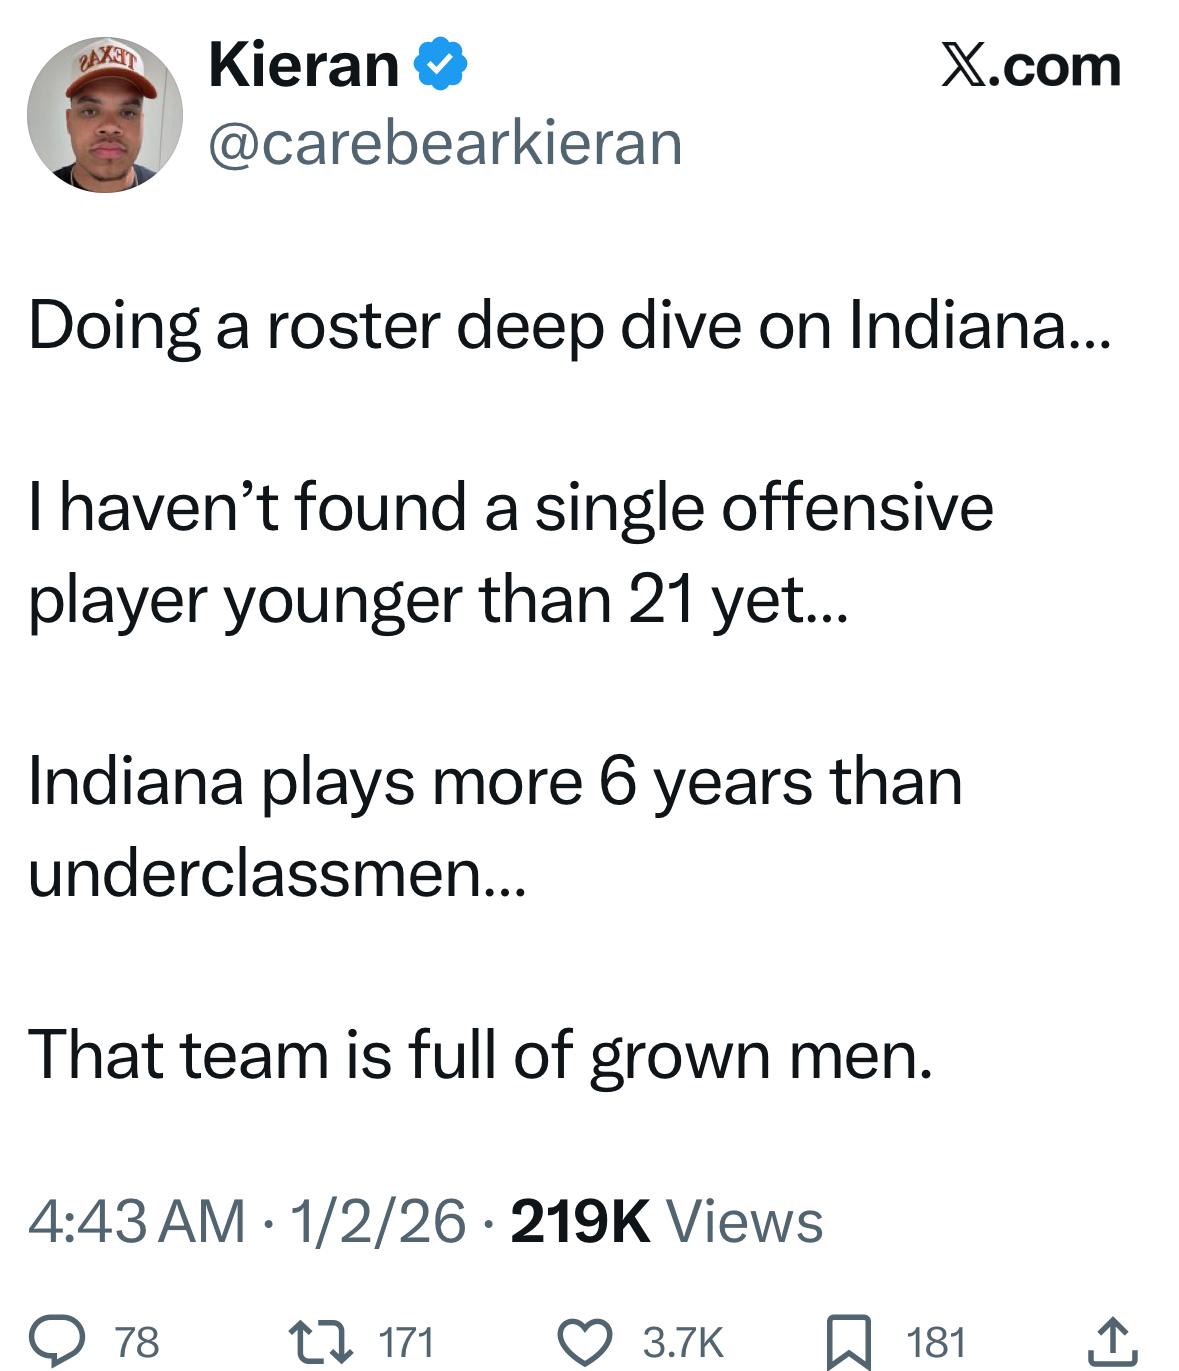The image size is (1179, 1371).
Task: Tap the repost arrows icon
Action: coord(315,1341)
